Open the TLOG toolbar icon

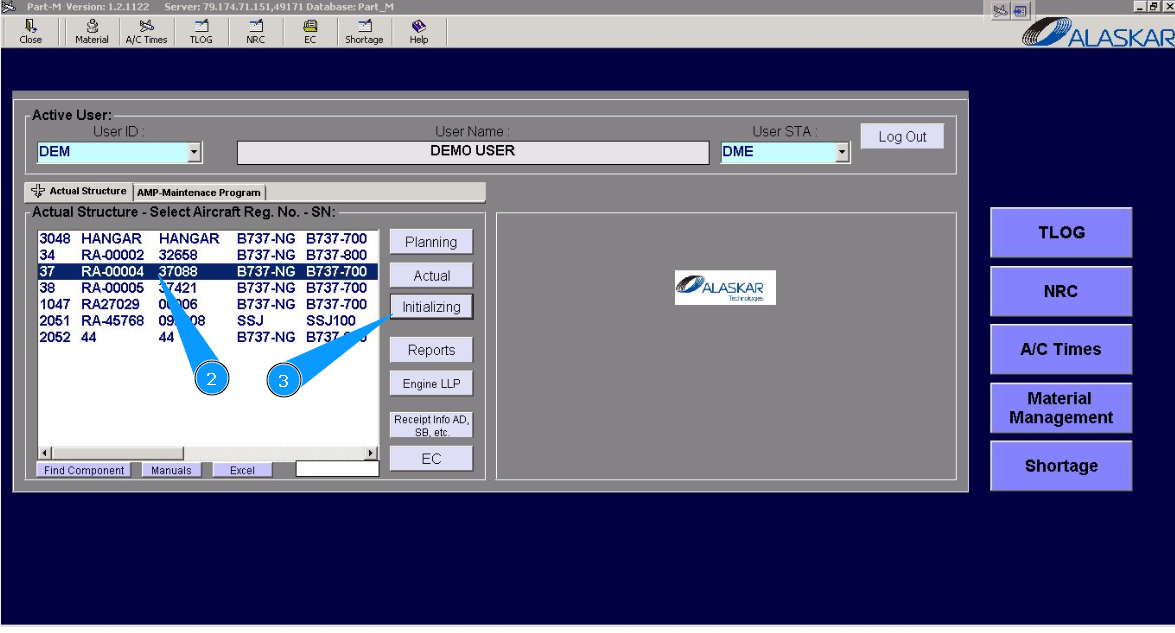coord(201,31)
